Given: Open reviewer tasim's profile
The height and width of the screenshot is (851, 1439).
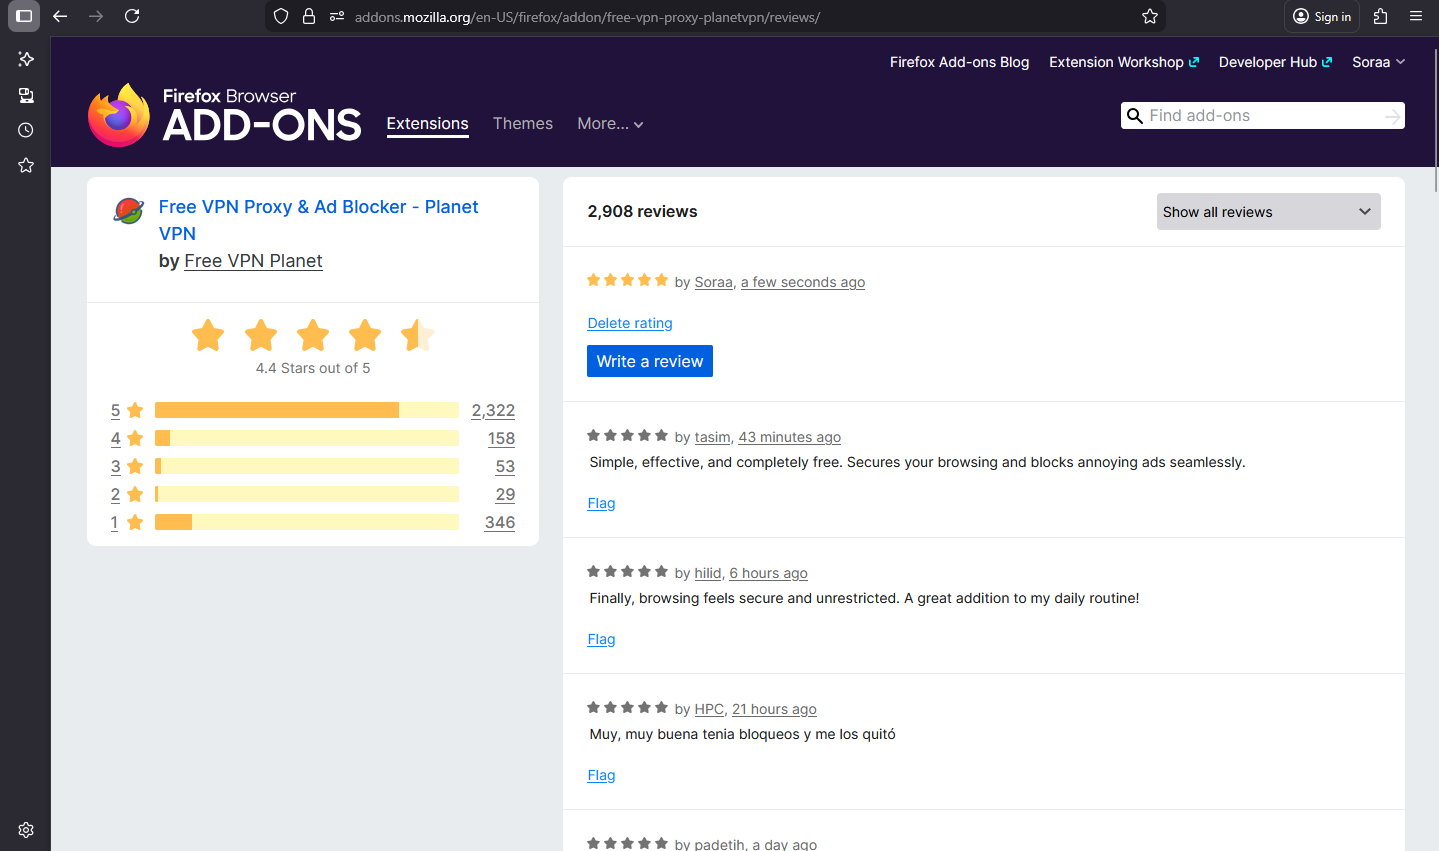Looking at the screenshot, I should 712,437.
